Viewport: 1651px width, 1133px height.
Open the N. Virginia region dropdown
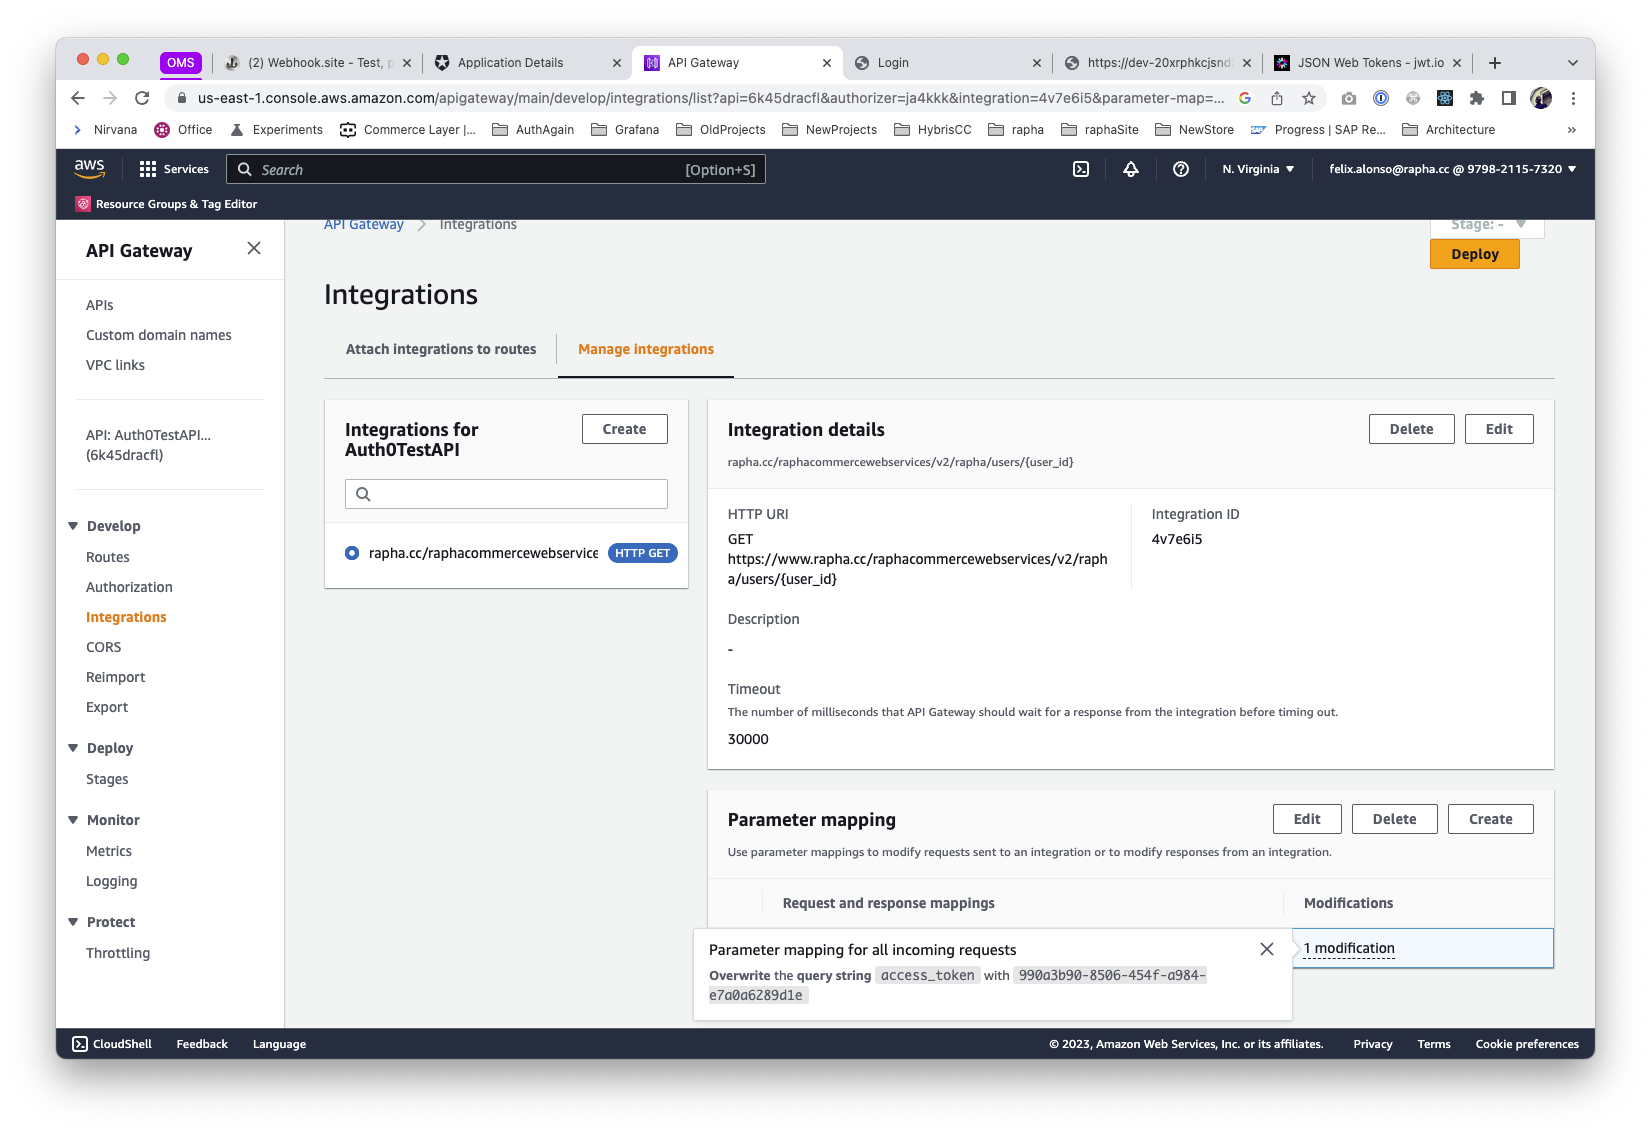point(1258,169)
